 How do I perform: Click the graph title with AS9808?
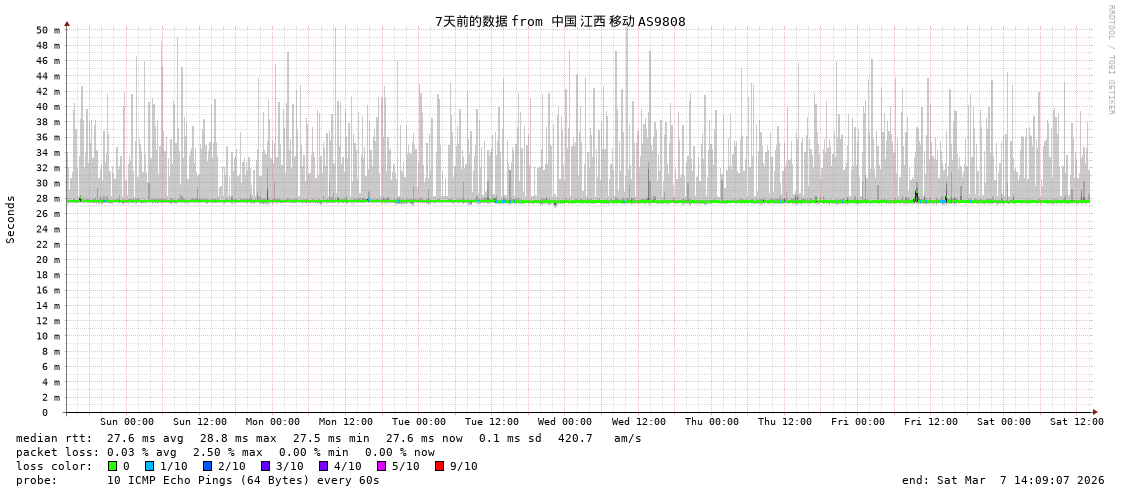point(560,21)
